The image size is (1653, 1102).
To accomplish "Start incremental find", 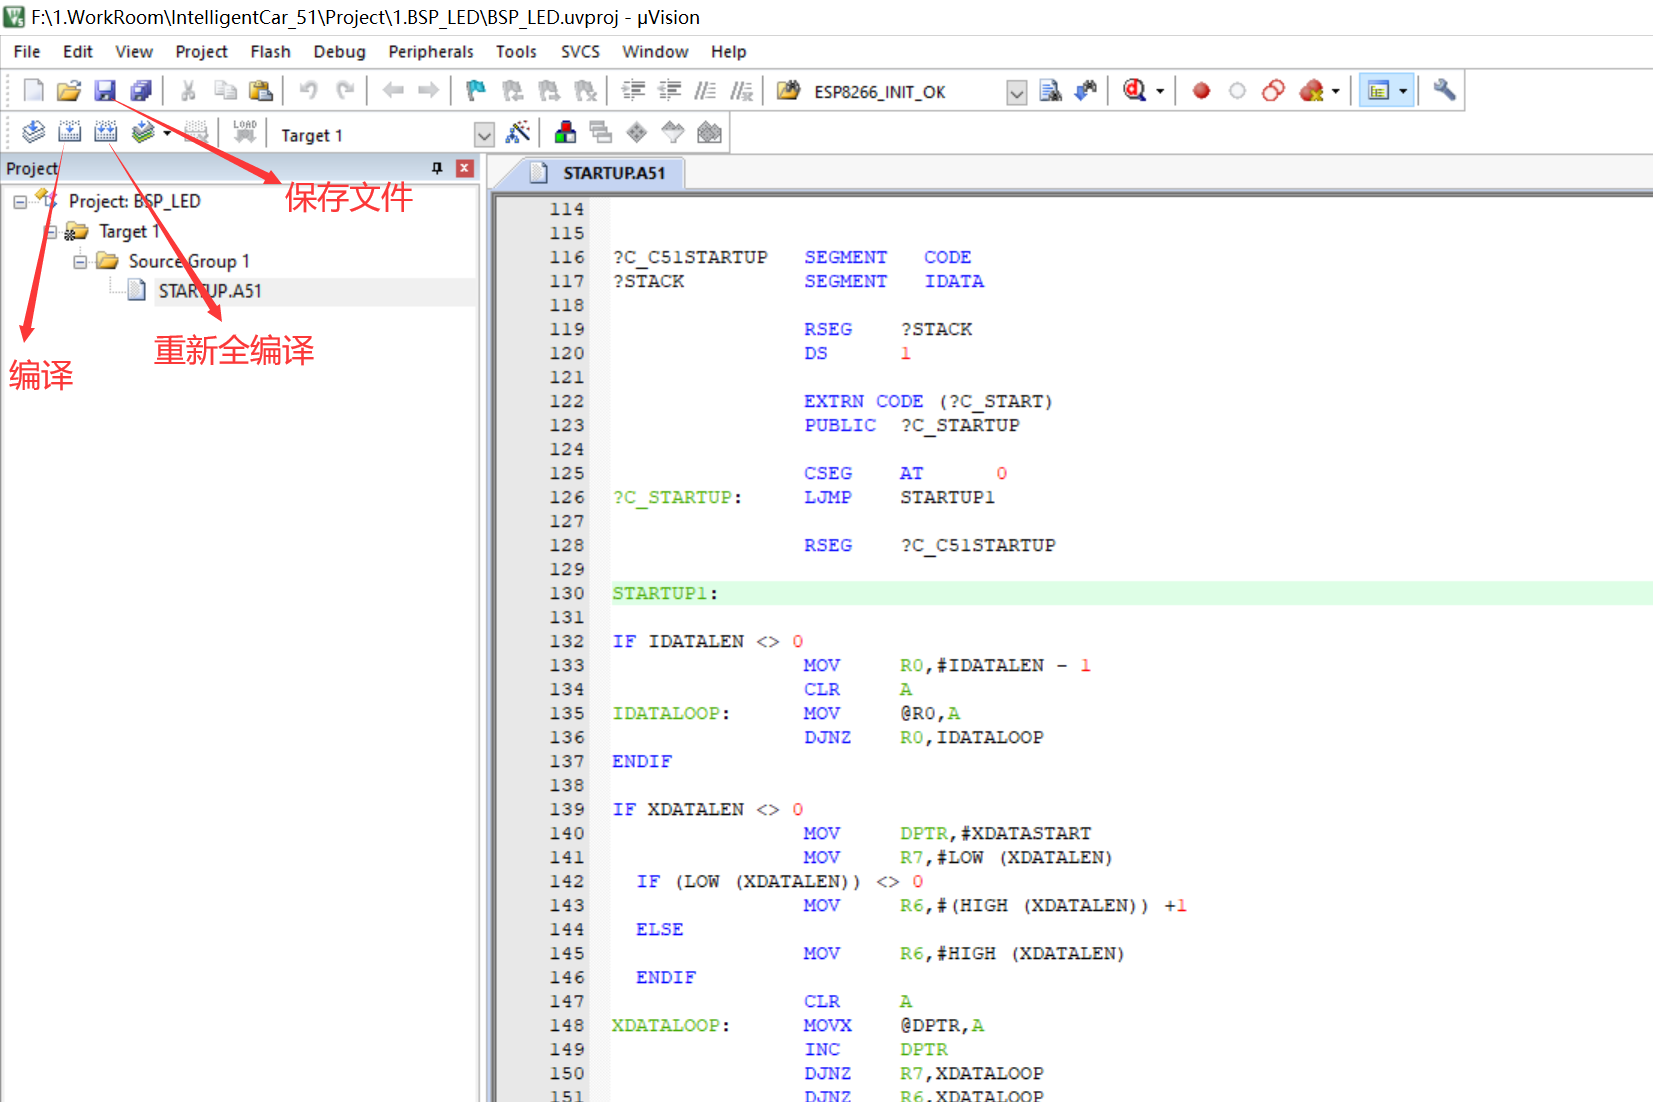I will [x=1086, y=91].
